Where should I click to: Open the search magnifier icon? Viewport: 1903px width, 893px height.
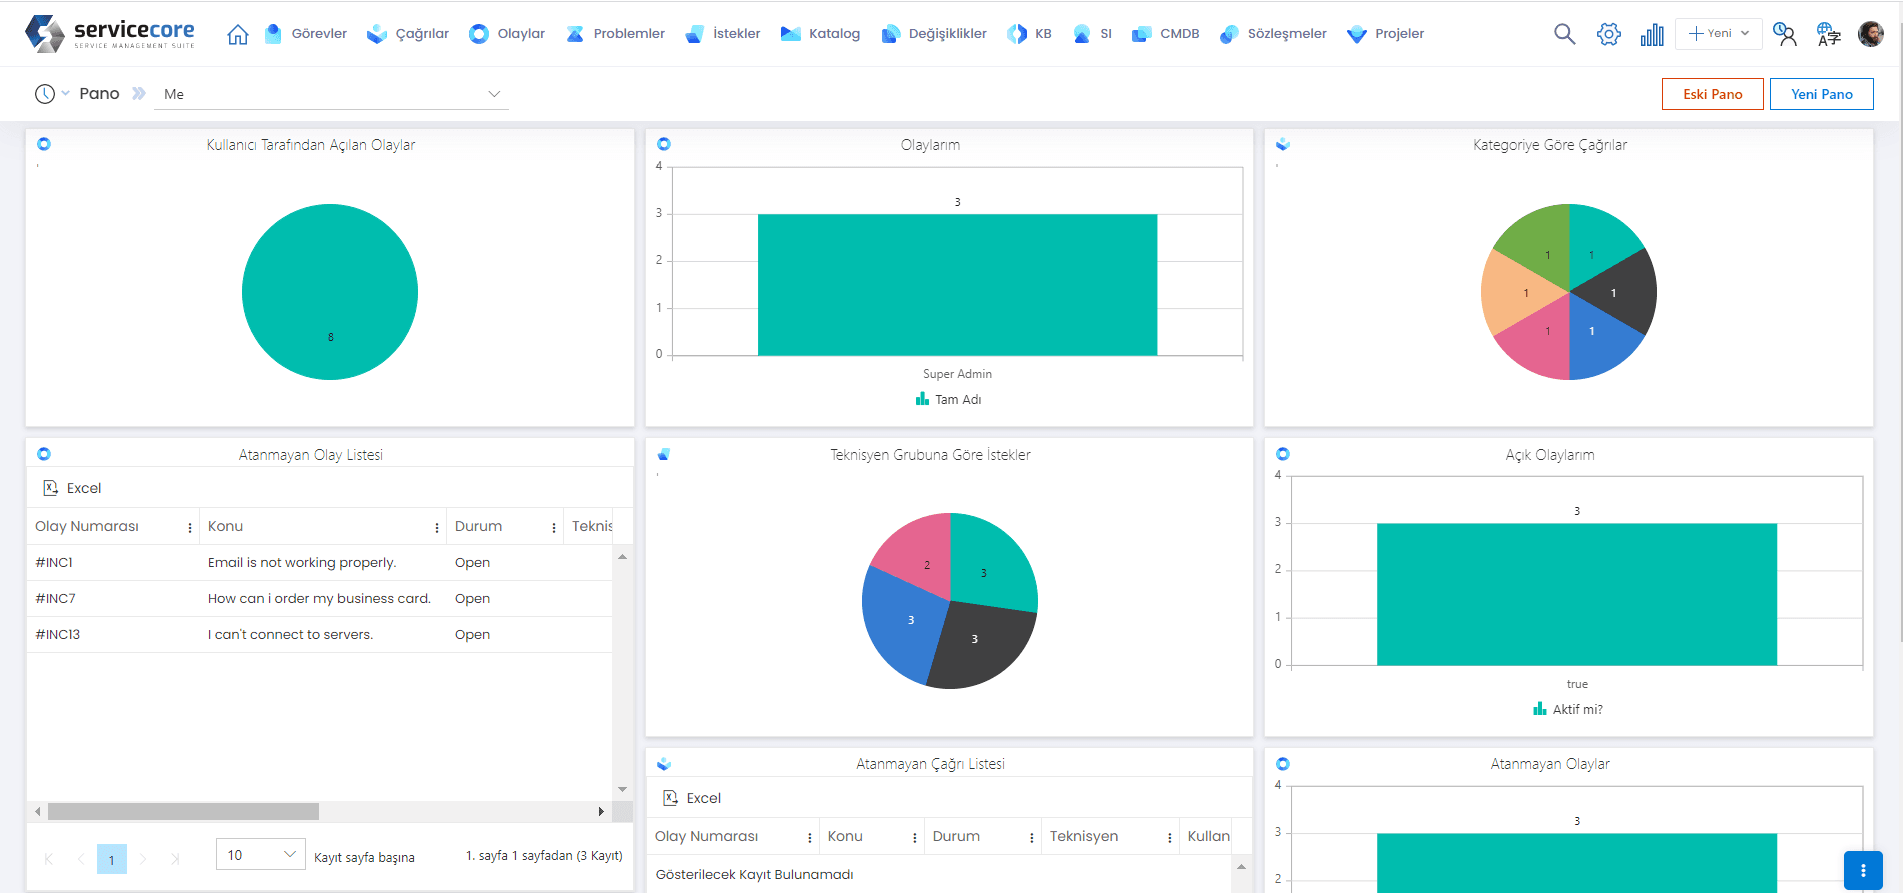coord(1564,34)
